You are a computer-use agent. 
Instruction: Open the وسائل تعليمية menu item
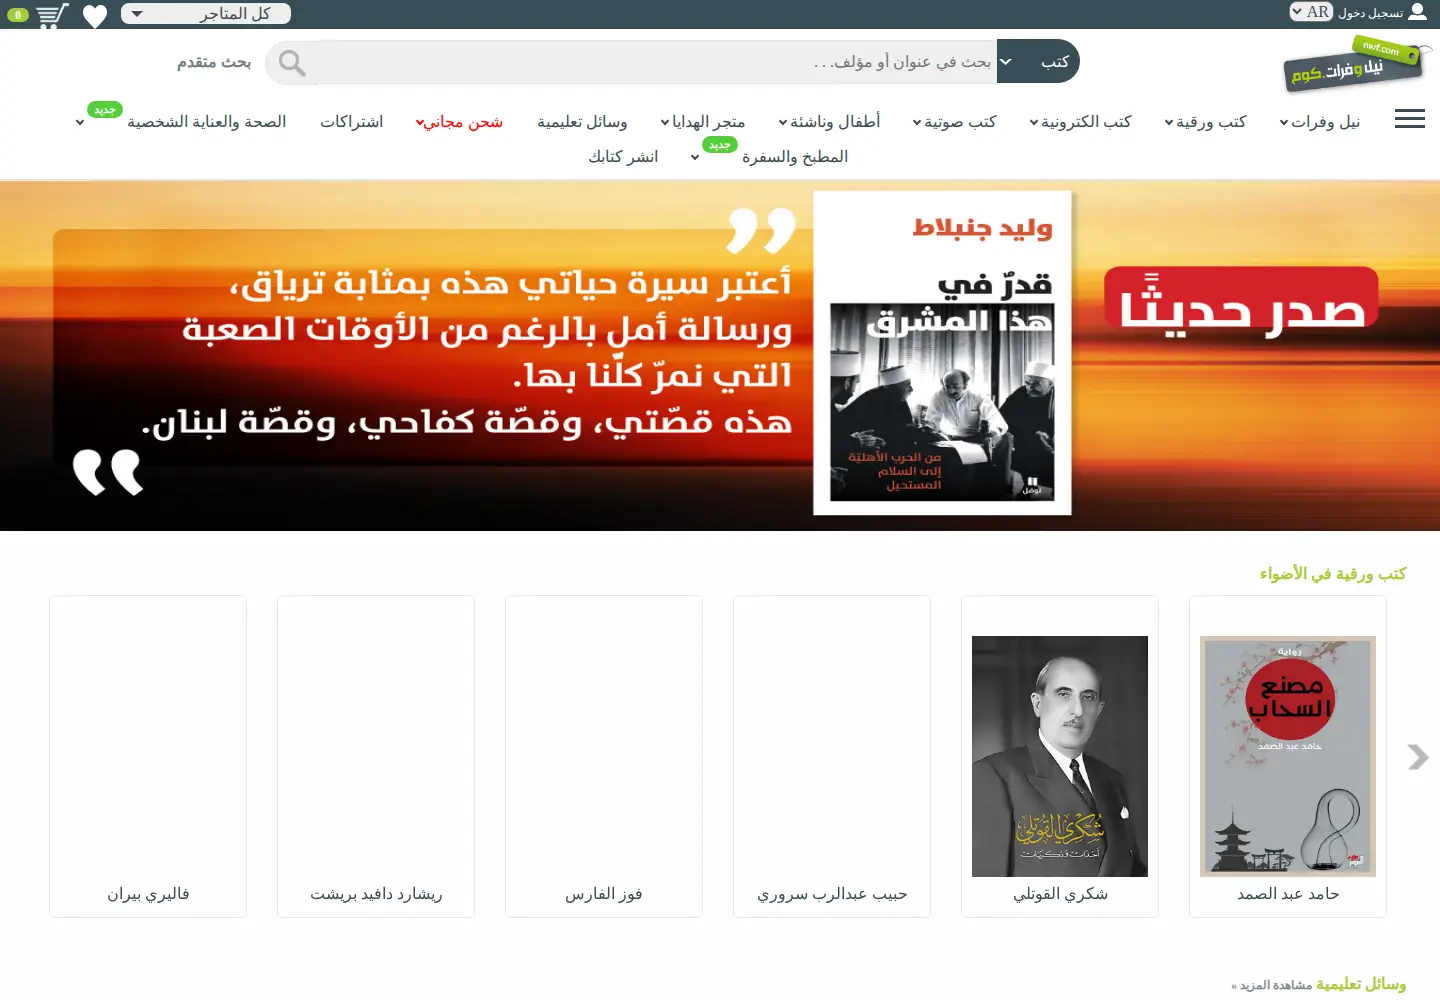click(x=582, y=122)
